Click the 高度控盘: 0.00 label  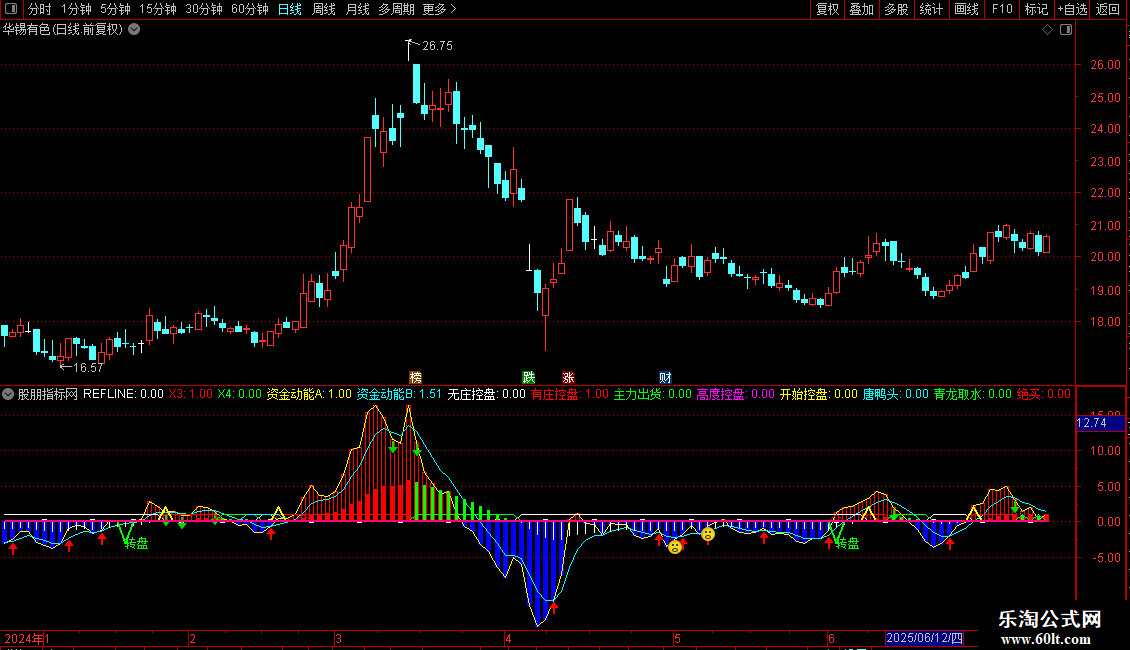pos(736,394)
